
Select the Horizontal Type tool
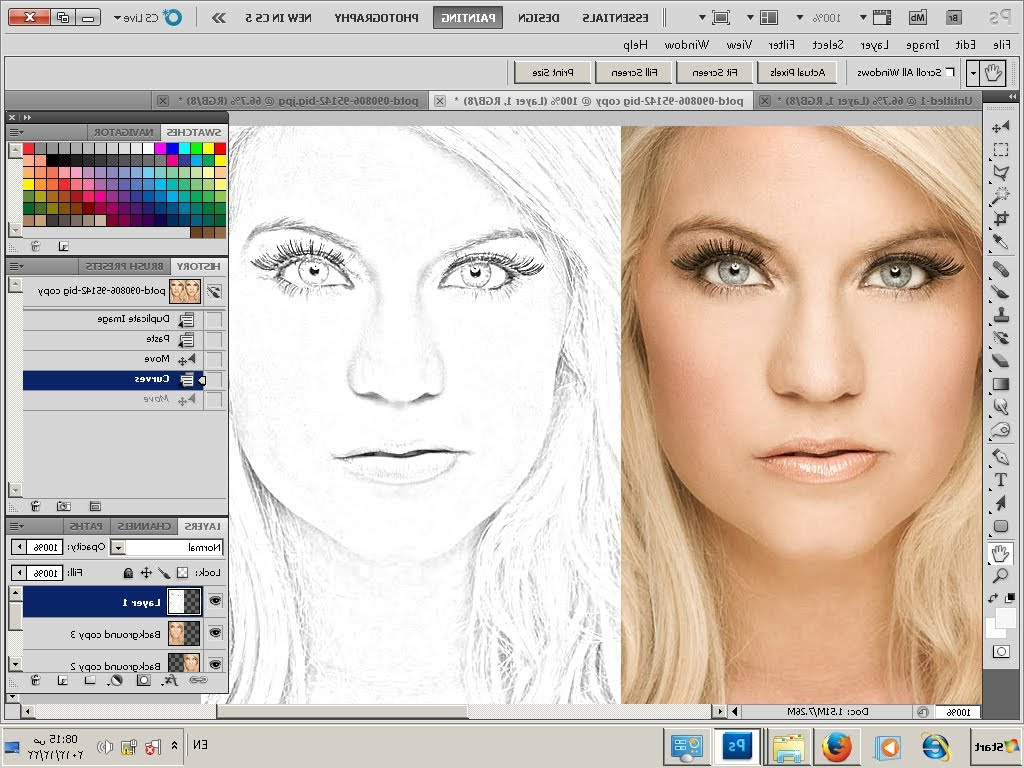[x=1000, y=480]
